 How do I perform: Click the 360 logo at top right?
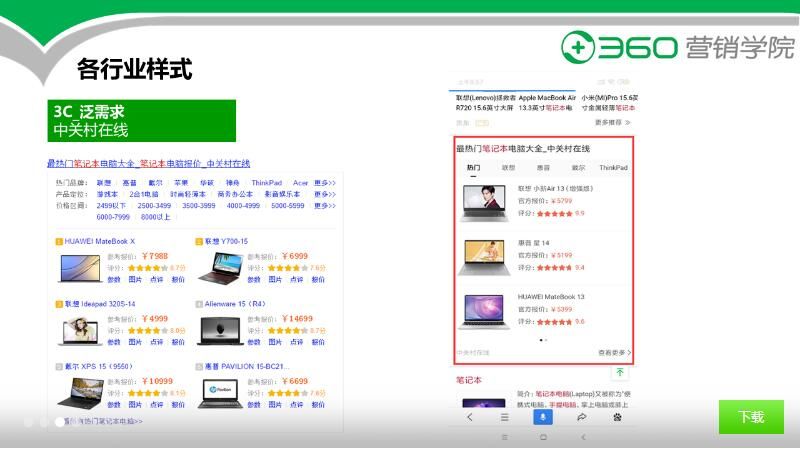618,47
